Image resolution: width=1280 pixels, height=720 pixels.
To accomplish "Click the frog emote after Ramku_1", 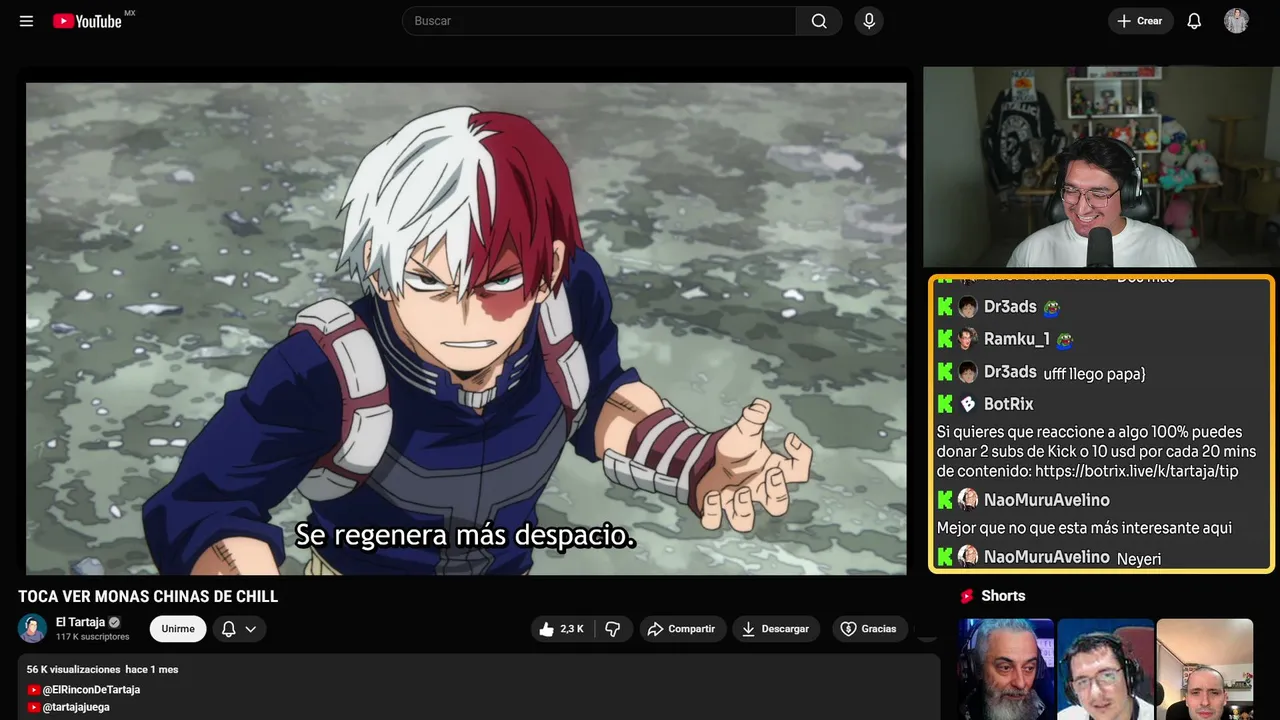I will click(1064, 340).
